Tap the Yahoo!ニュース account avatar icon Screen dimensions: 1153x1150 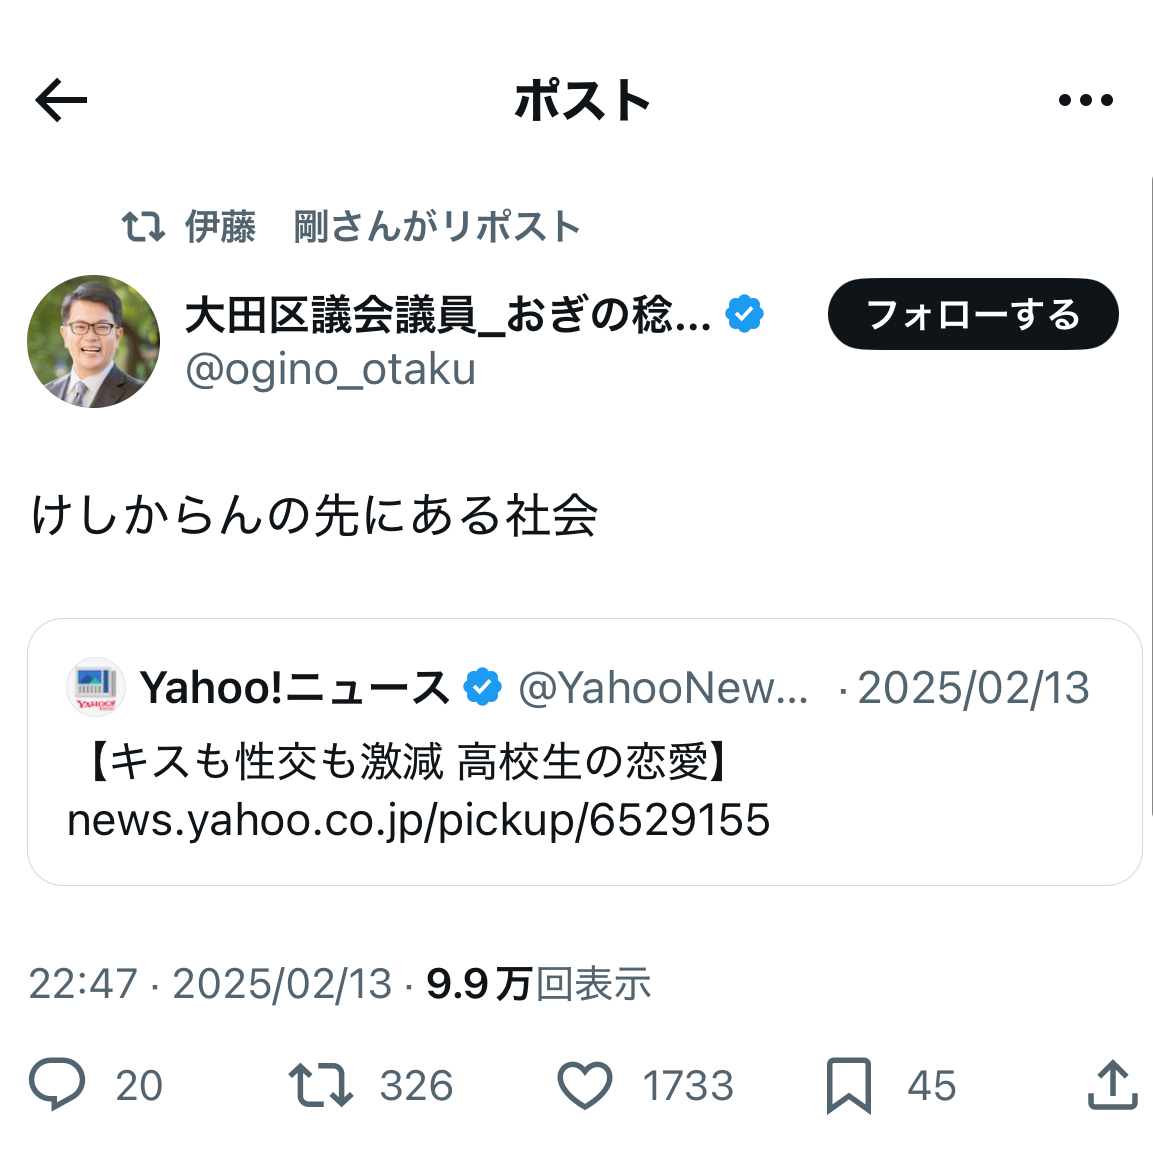pos(95,688)
